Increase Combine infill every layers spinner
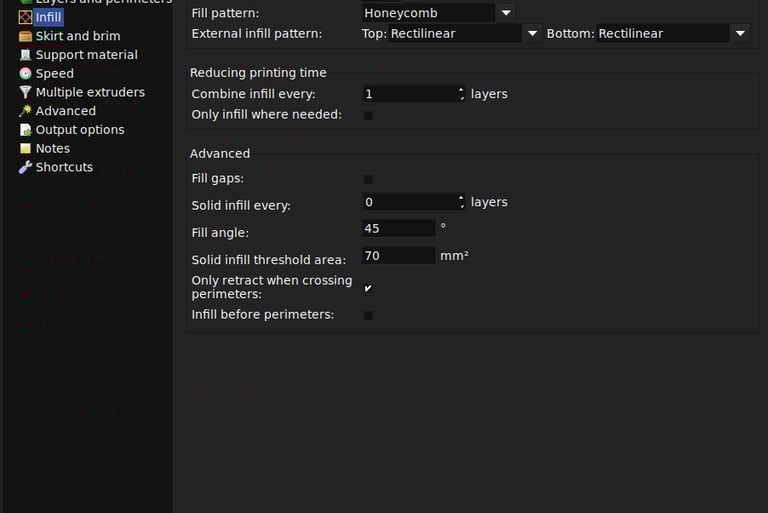The width and height of the screenshot is (768, 513). 461,90
